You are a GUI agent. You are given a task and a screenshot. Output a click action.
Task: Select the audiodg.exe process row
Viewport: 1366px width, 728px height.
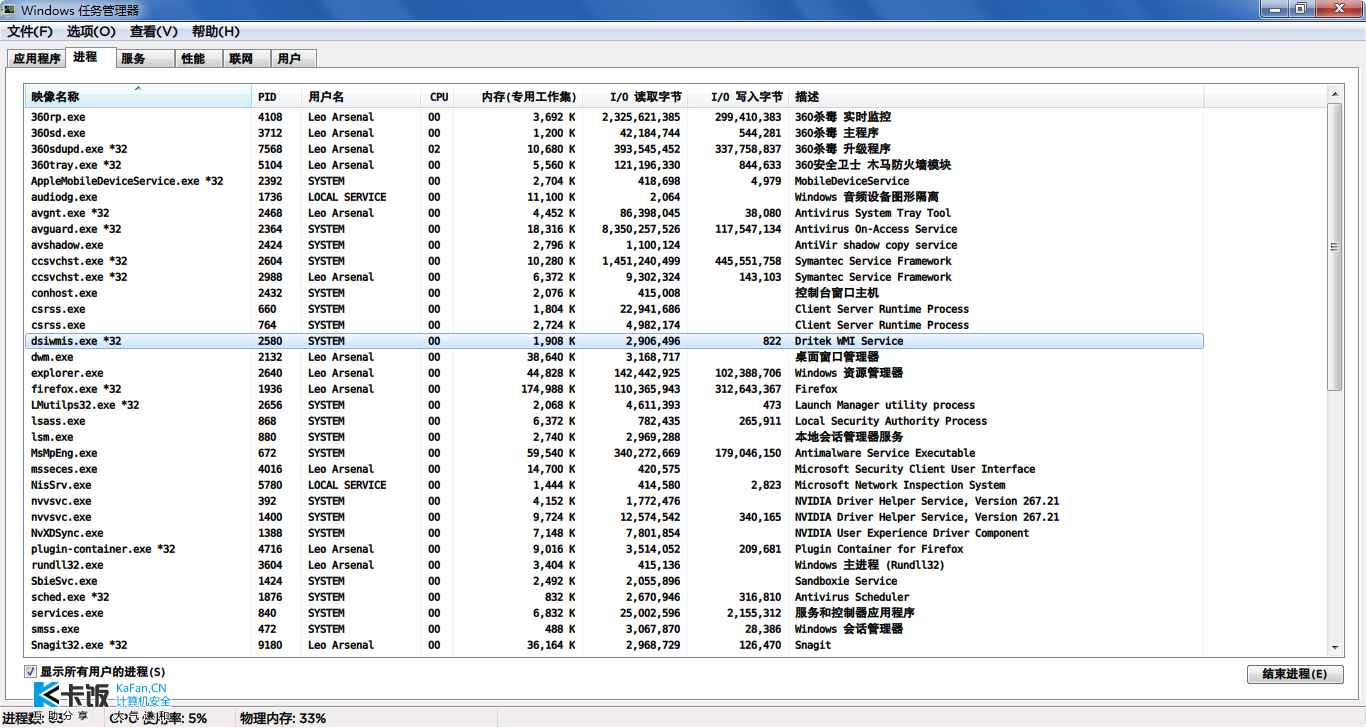614,197
